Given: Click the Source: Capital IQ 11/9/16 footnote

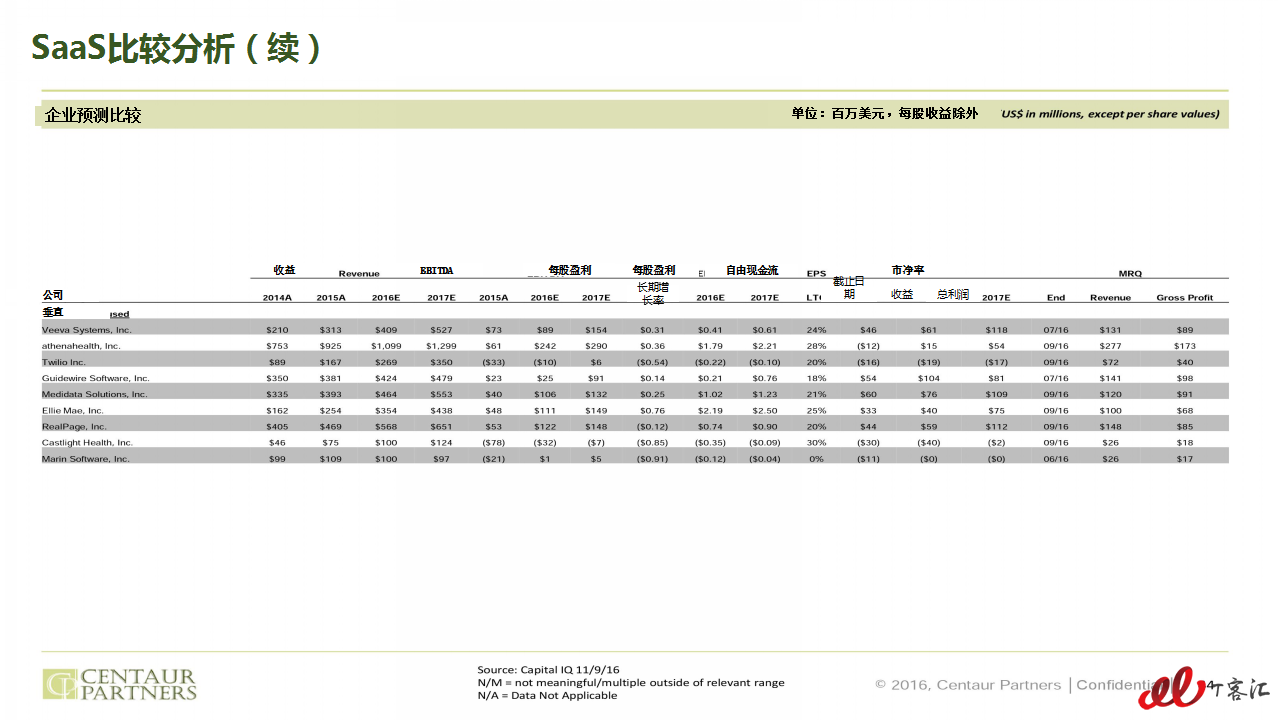Looking at the screenshot, I should coord(548,670).
